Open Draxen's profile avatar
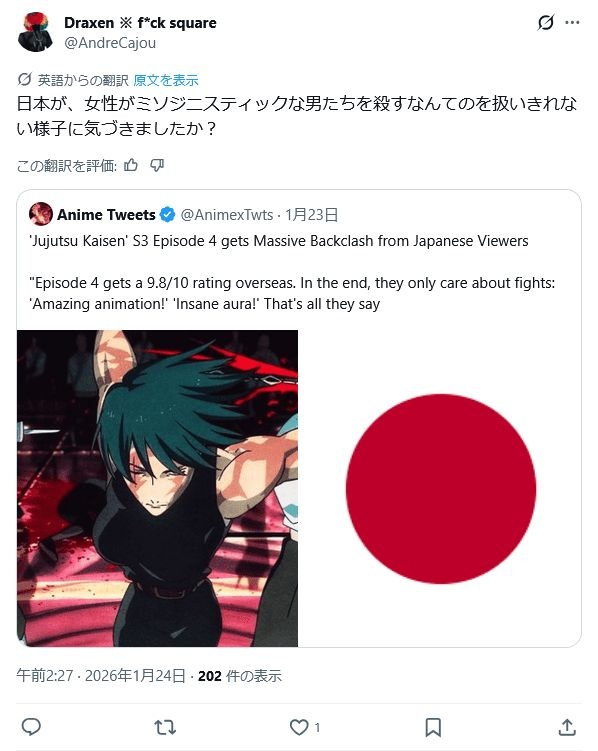The height and width of the screenshot is (751, 598). pos(35,32)
